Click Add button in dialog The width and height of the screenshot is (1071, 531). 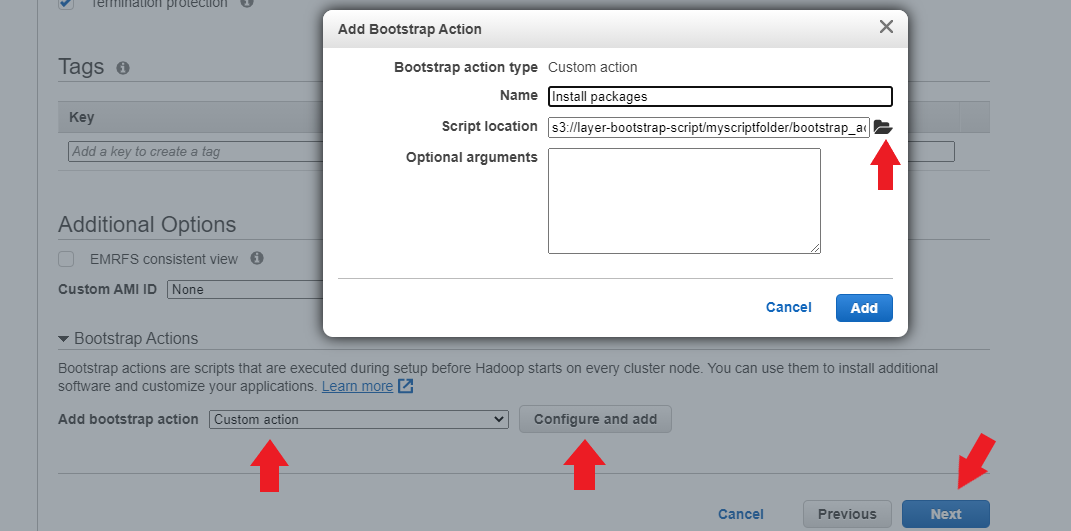click(864, 308)
